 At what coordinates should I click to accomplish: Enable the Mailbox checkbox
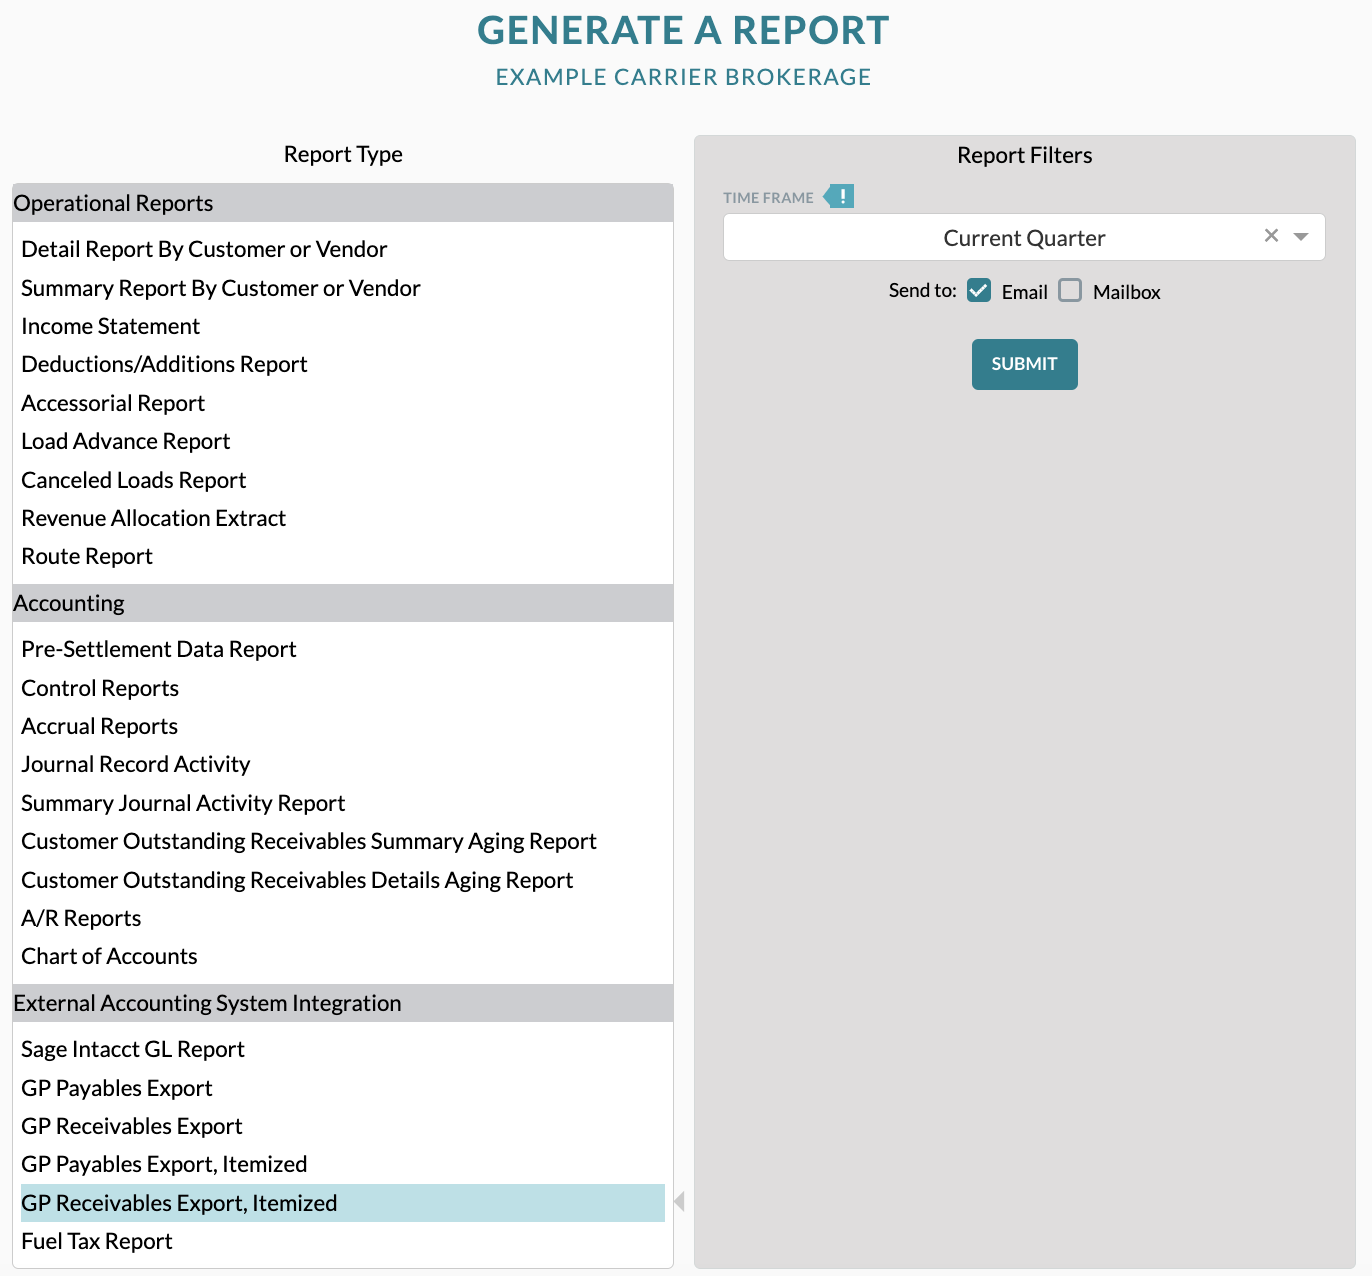1070,290
